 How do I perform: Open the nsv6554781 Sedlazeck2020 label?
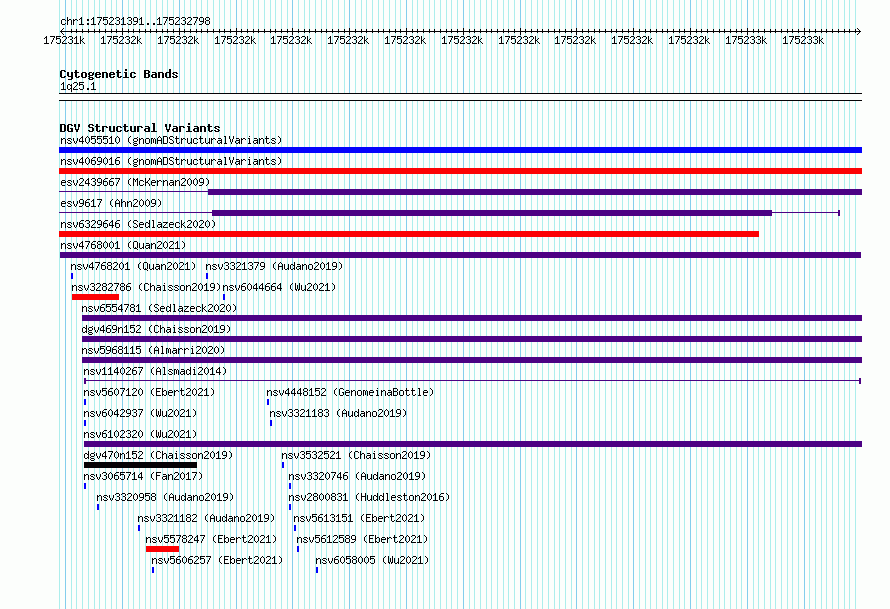point(159,308)
